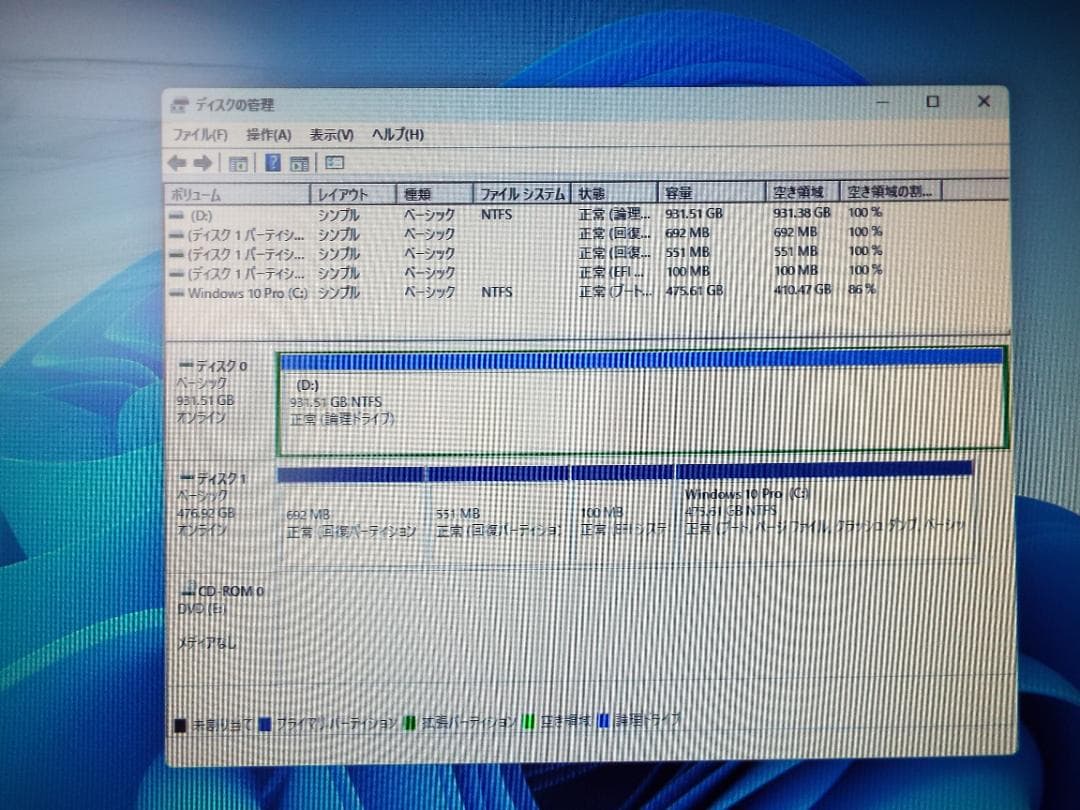Viewport: 1080px width, 810px height.
Task: Click the (D:) volume icon in the volume list
Action: point(178,214)
